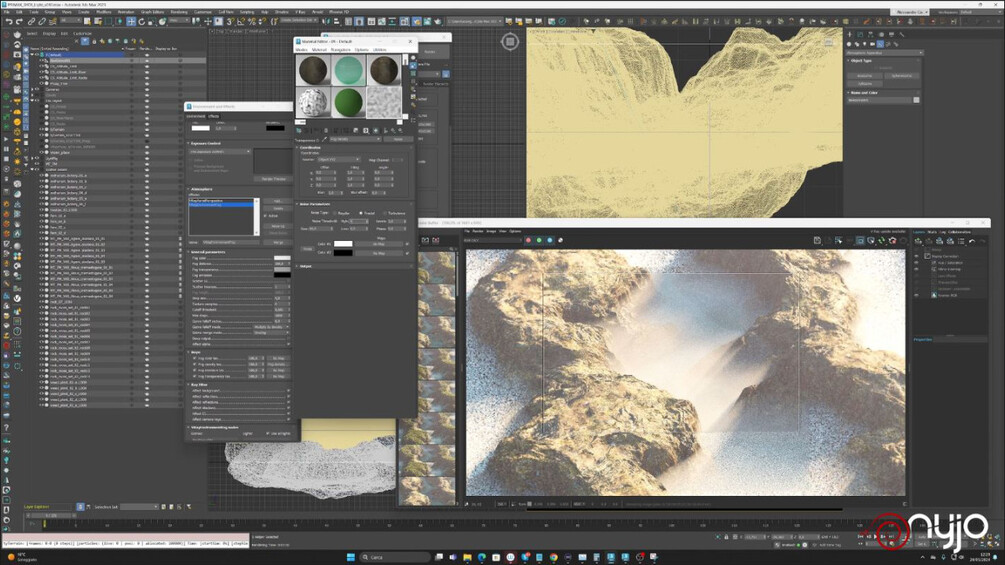Switch to the Effects tab

213,116
